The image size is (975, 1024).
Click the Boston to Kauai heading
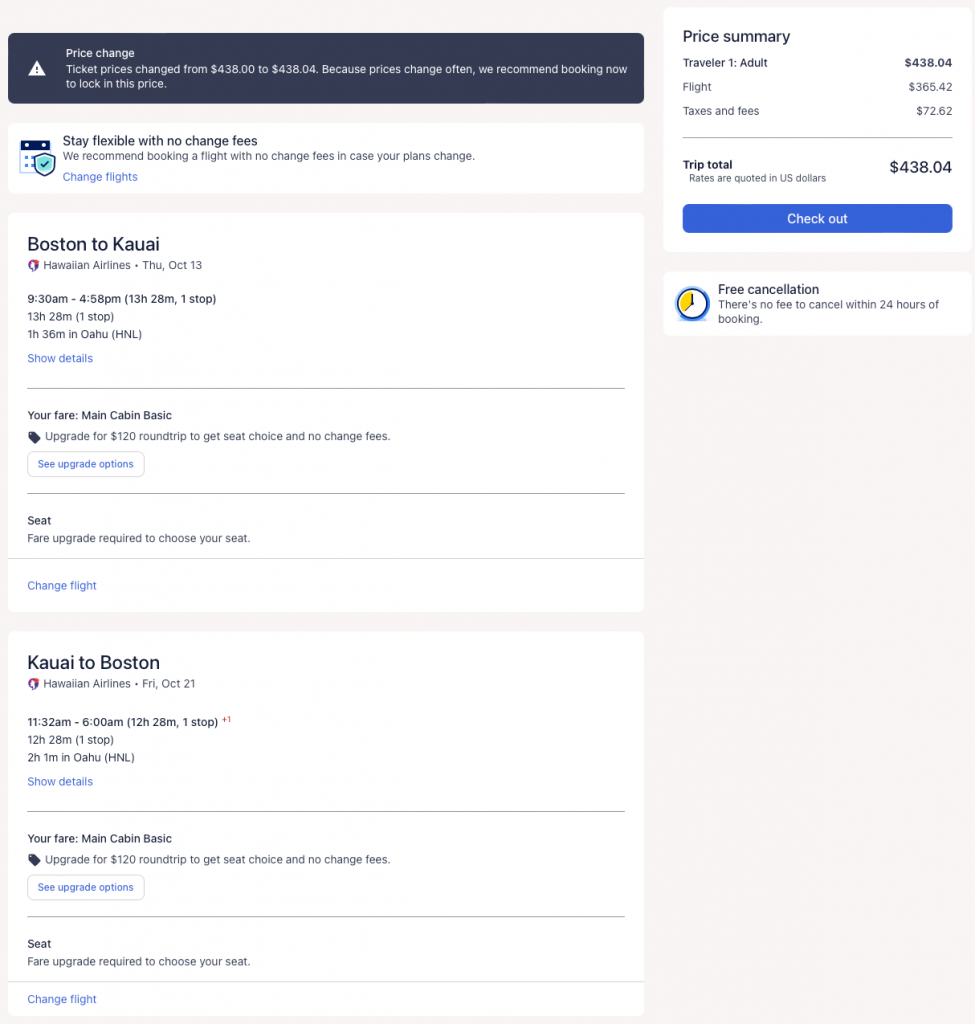pyautogui.click(x=93, y=244)
